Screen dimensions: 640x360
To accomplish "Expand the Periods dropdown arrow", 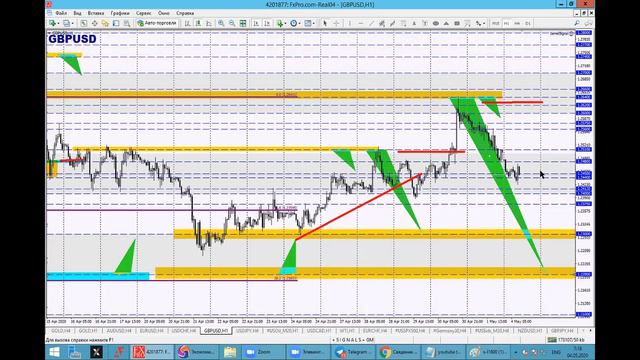I will coord(299,23).
